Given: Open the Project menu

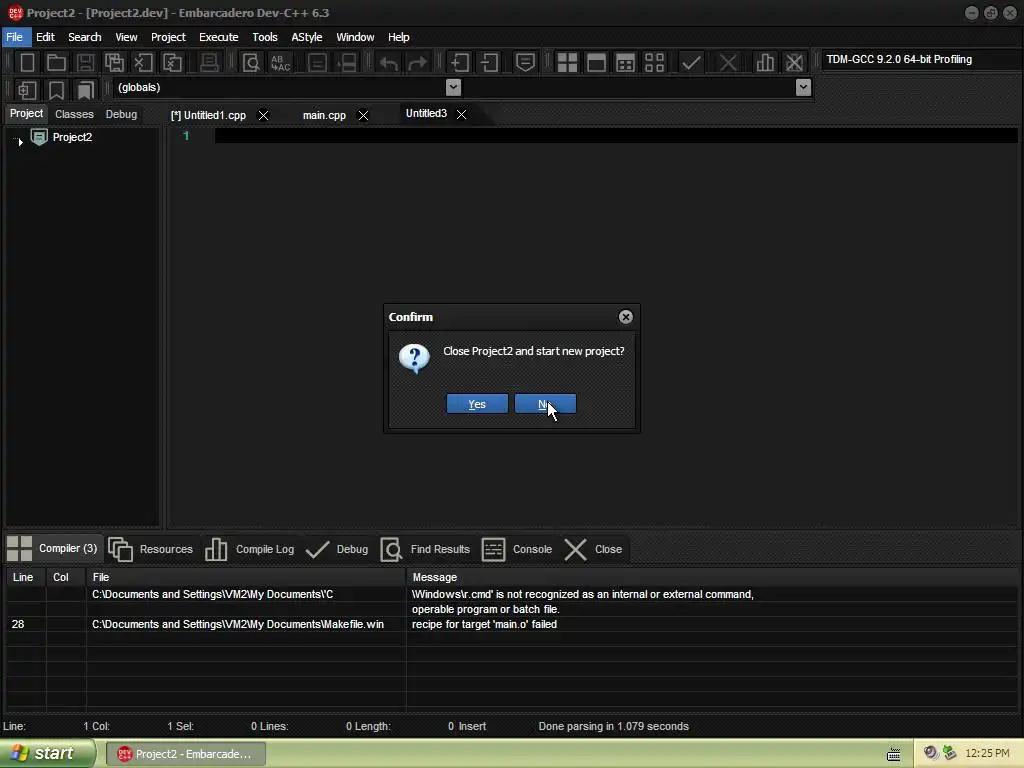Looking at the screenshot, I should point(168,37).
